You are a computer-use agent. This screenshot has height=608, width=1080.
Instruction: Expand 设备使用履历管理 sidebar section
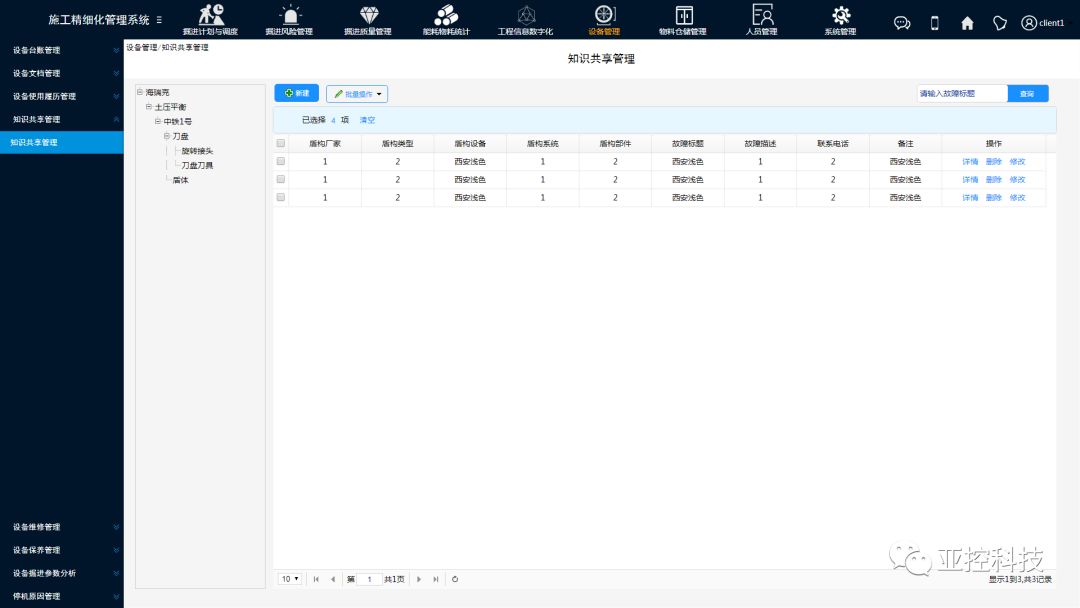coord(62,96)
